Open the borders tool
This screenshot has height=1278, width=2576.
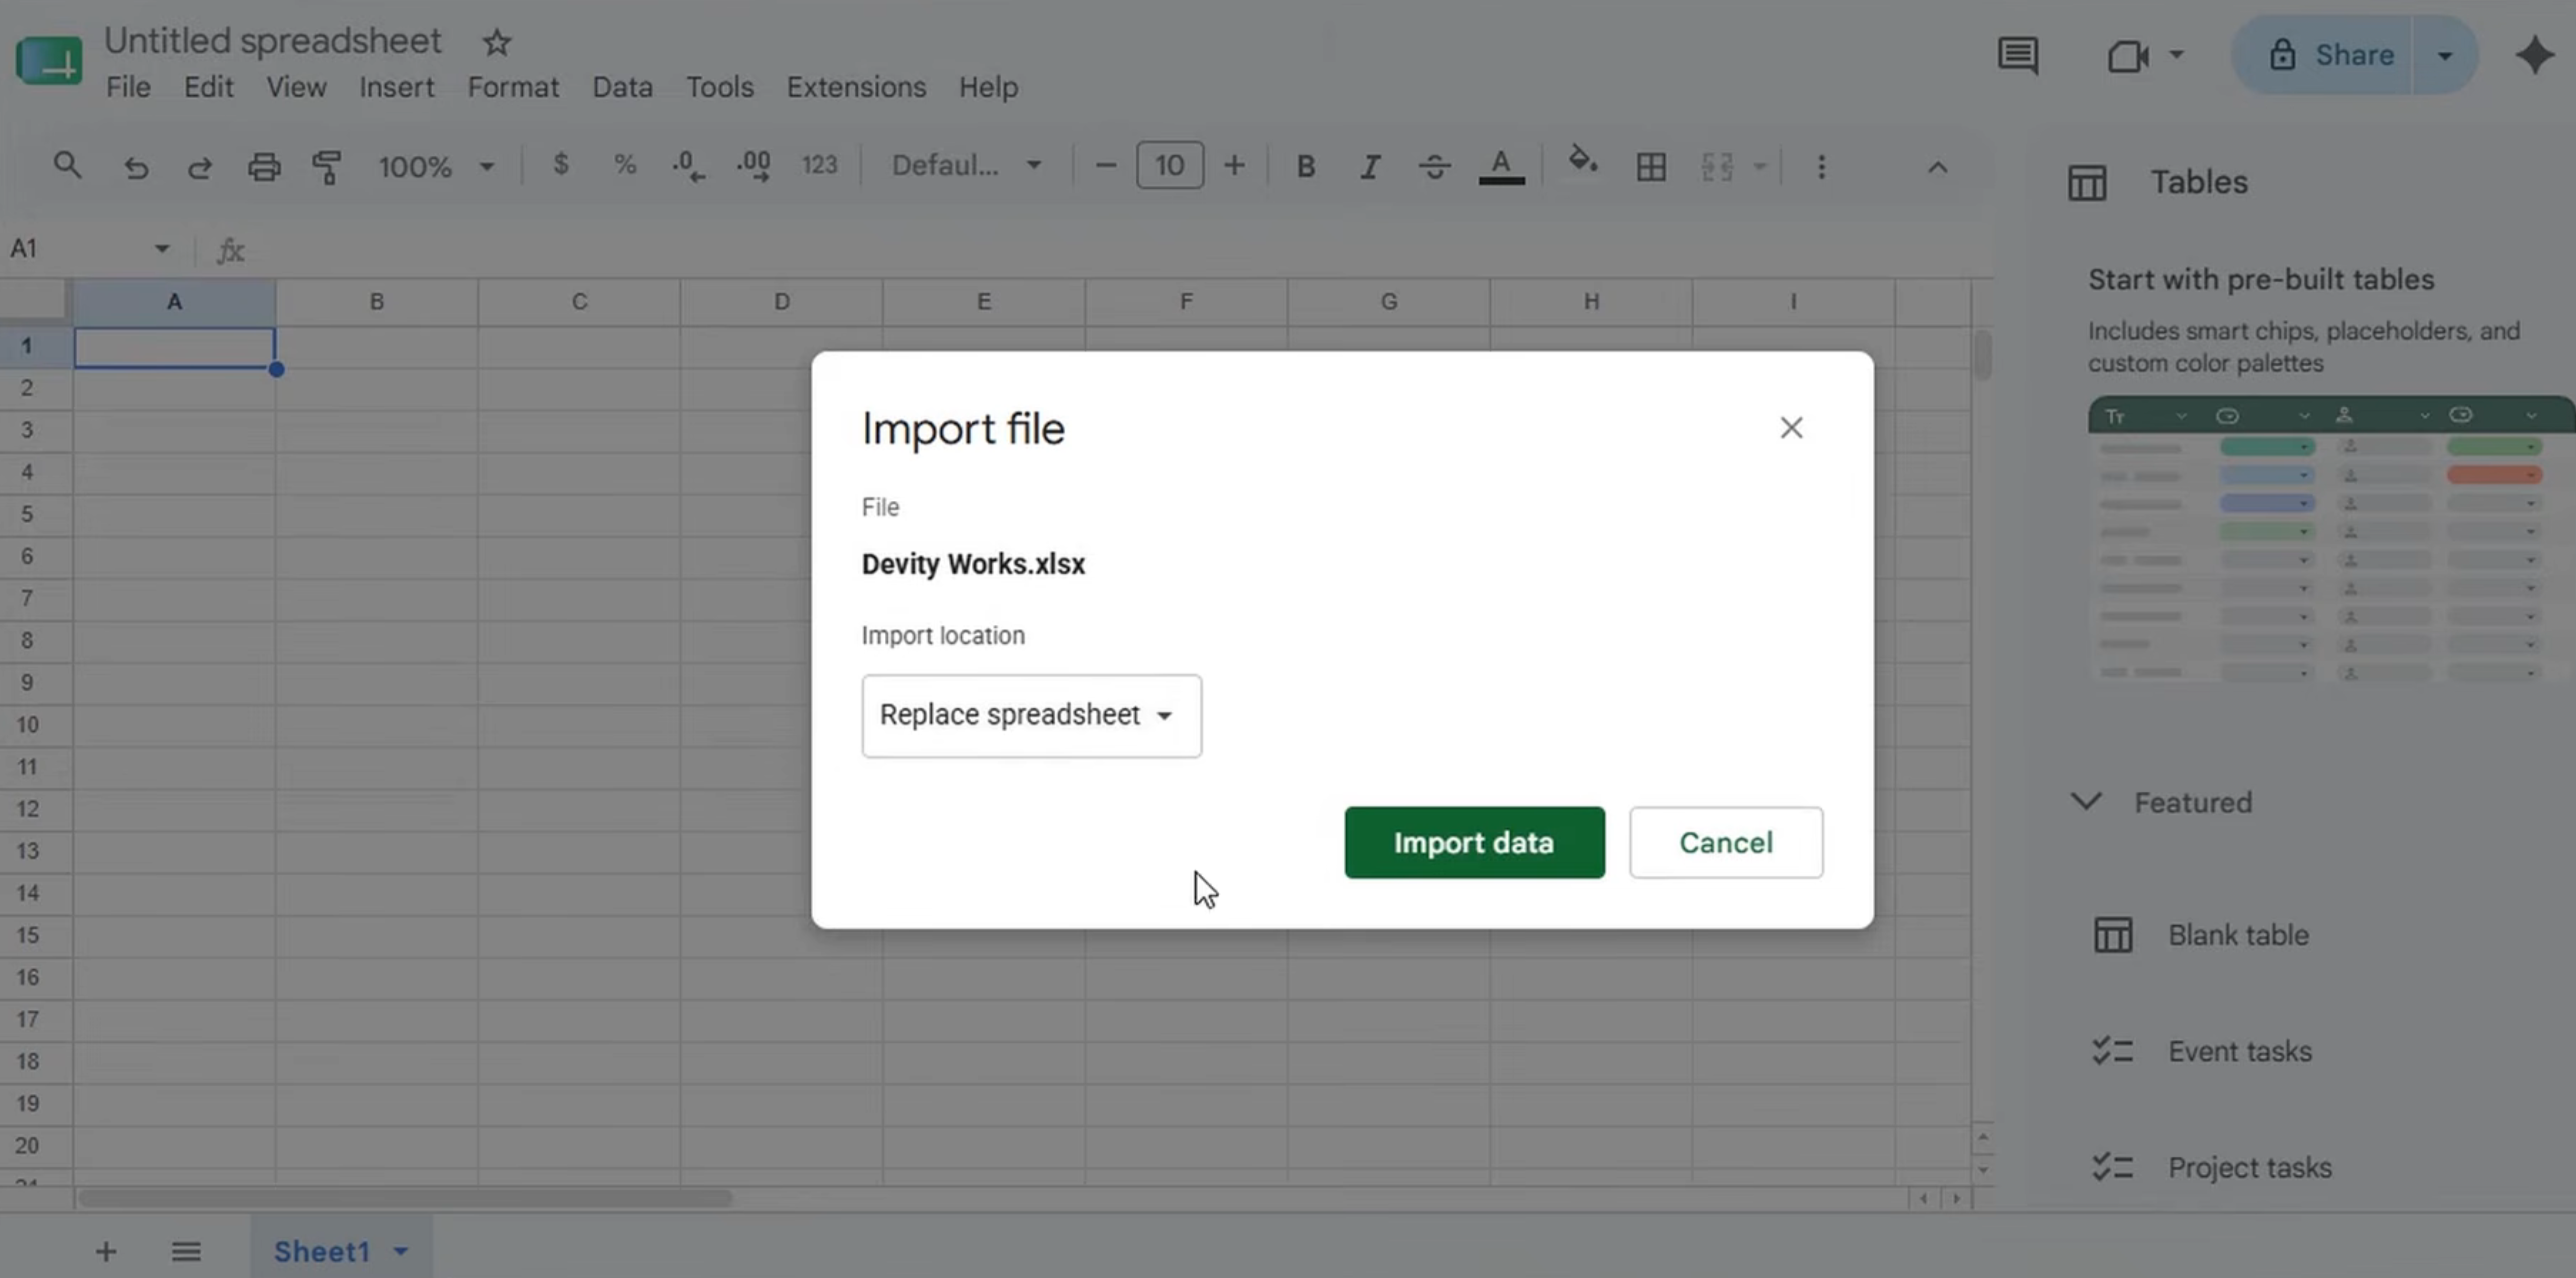(x=1651, y=166)
